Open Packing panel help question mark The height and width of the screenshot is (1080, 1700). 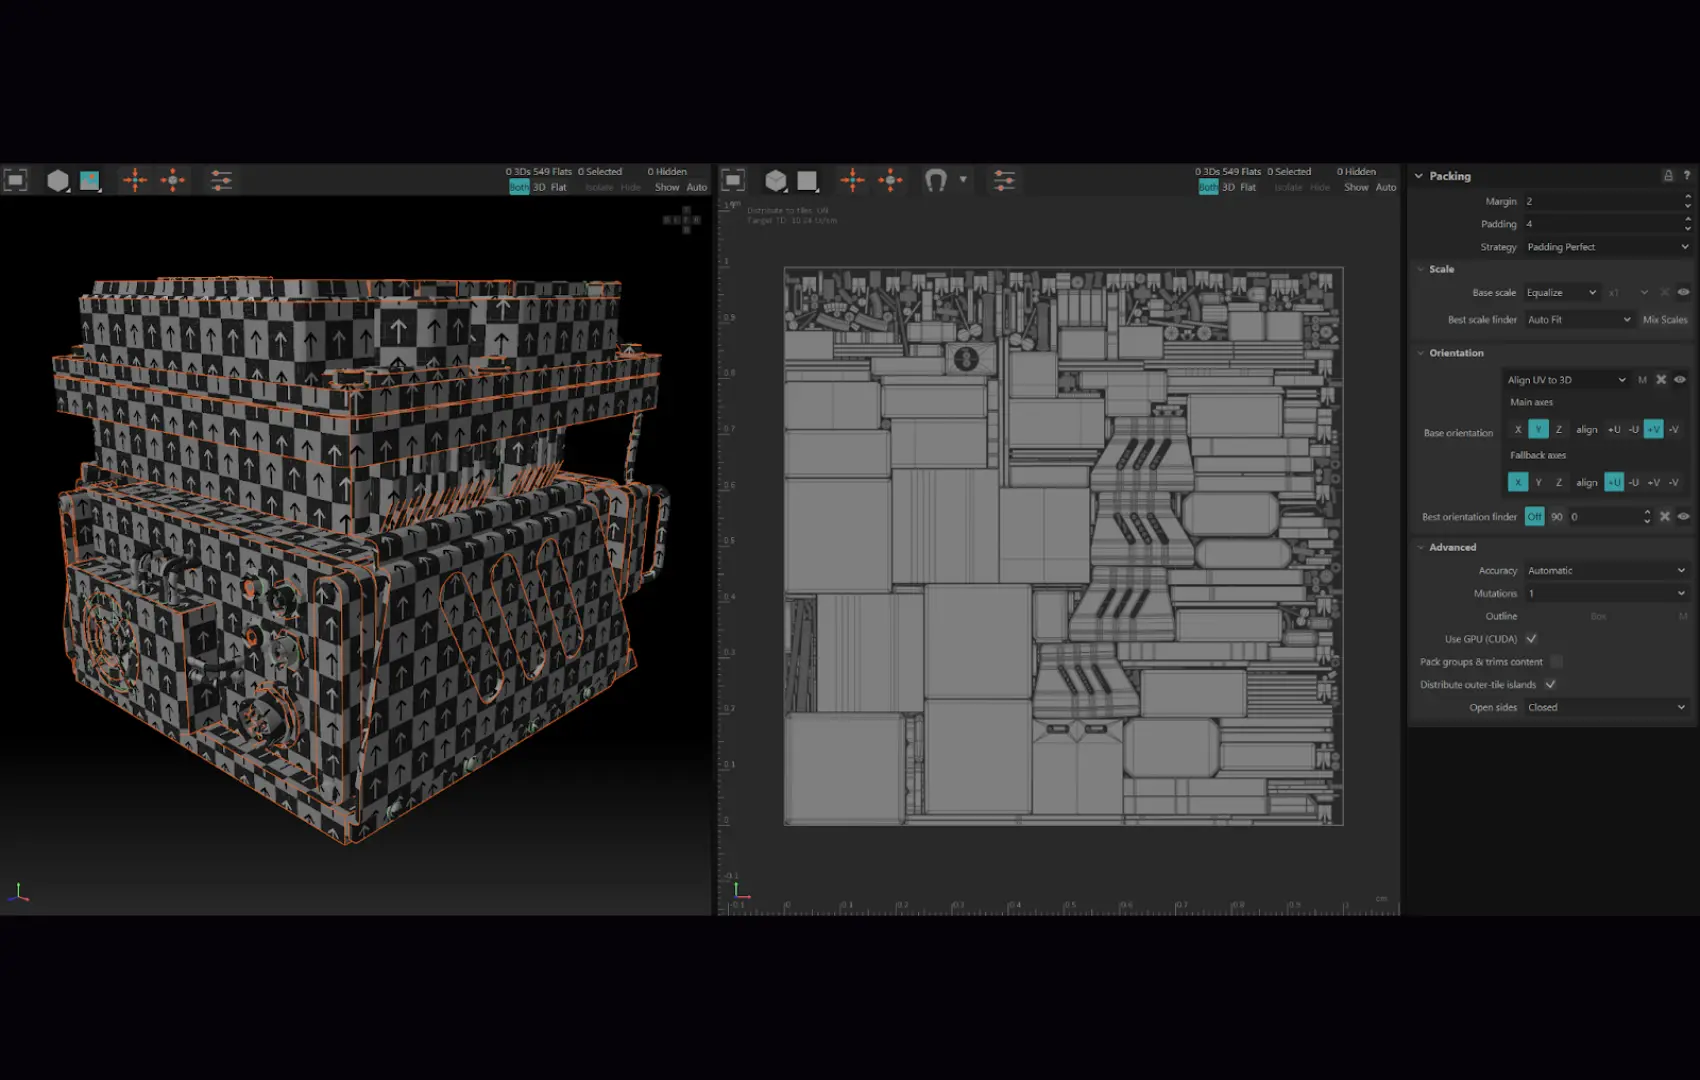point(1686,176)
